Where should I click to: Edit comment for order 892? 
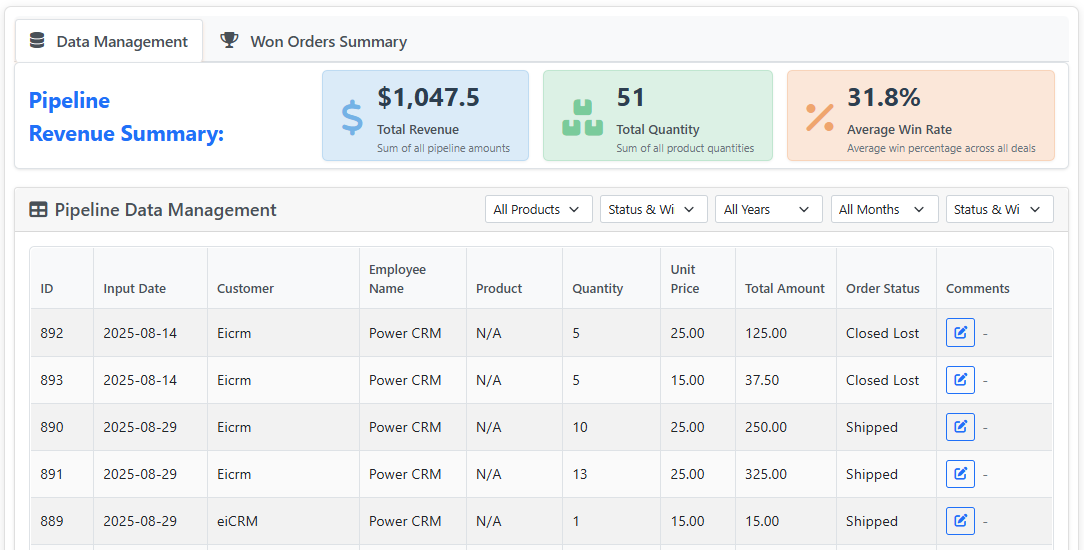tap(960, 332)
